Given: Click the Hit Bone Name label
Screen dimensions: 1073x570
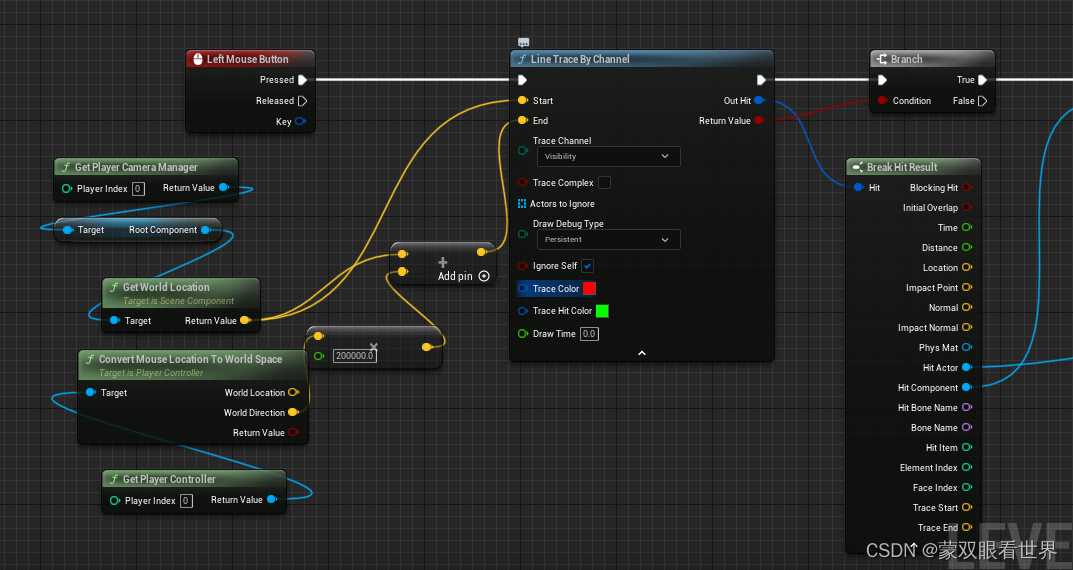Looking at the screenshot, I should click(928, 408).
